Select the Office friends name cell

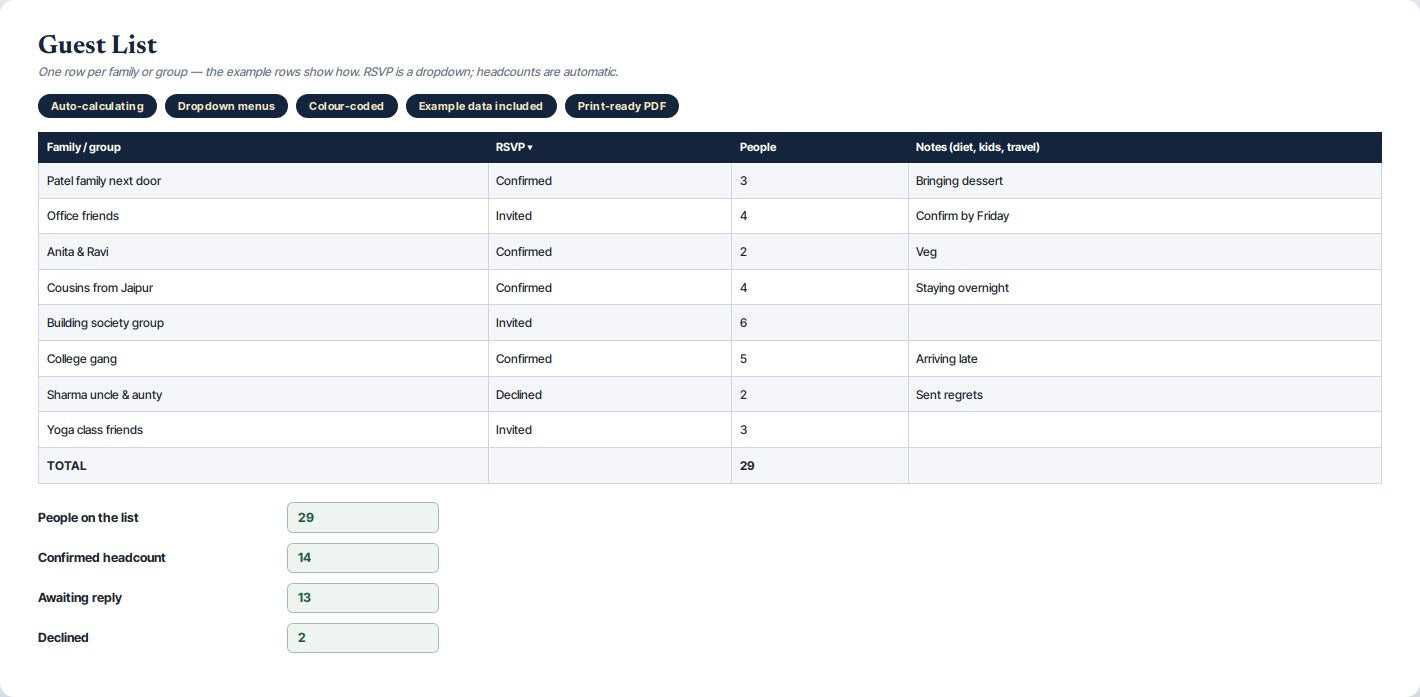point(263,216)
